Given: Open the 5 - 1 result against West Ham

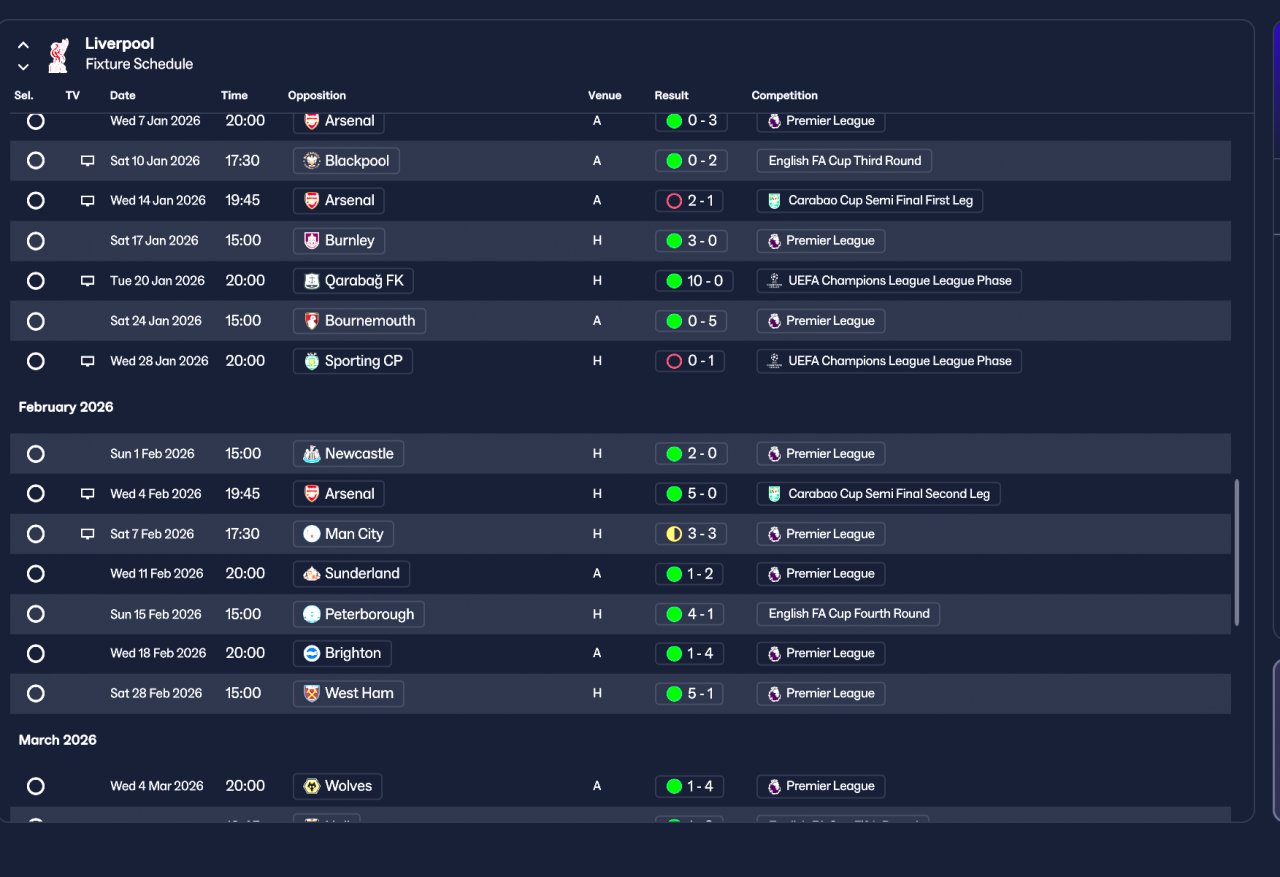Looking at the screenshot, I should coord(691,693).
